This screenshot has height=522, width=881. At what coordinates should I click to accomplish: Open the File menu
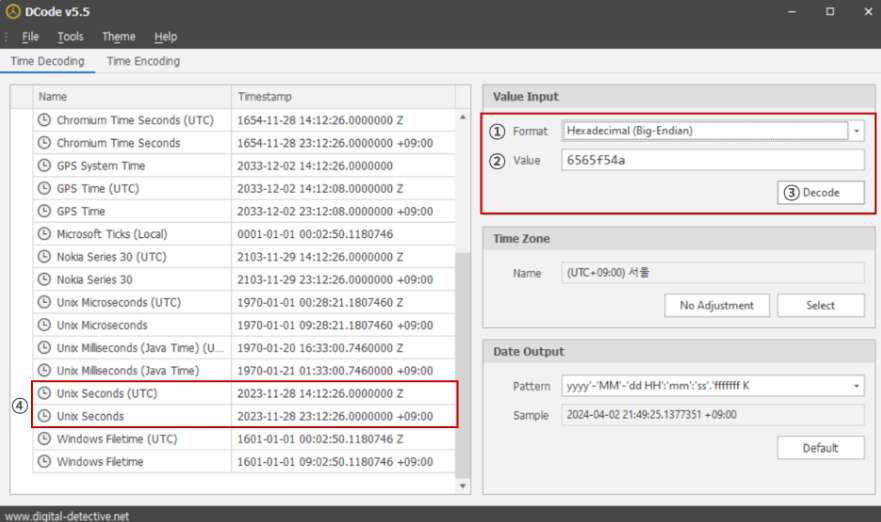(x=30, y=37)
